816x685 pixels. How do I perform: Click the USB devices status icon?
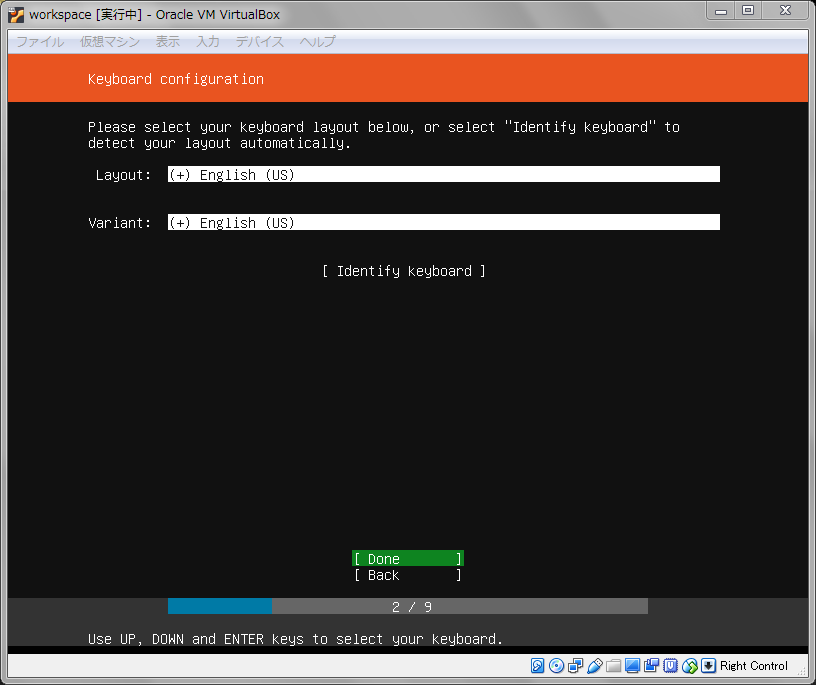click(594, 665)
